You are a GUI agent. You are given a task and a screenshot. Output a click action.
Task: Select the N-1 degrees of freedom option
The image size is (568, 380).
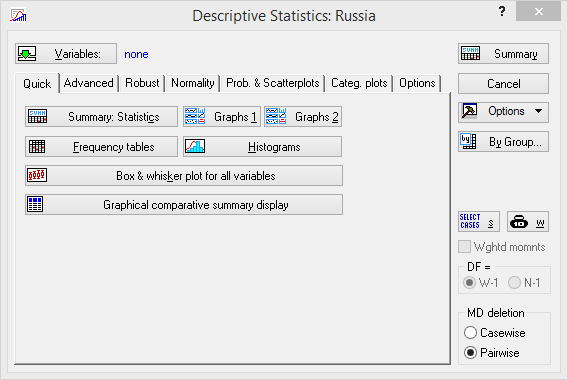pos(514,283)
